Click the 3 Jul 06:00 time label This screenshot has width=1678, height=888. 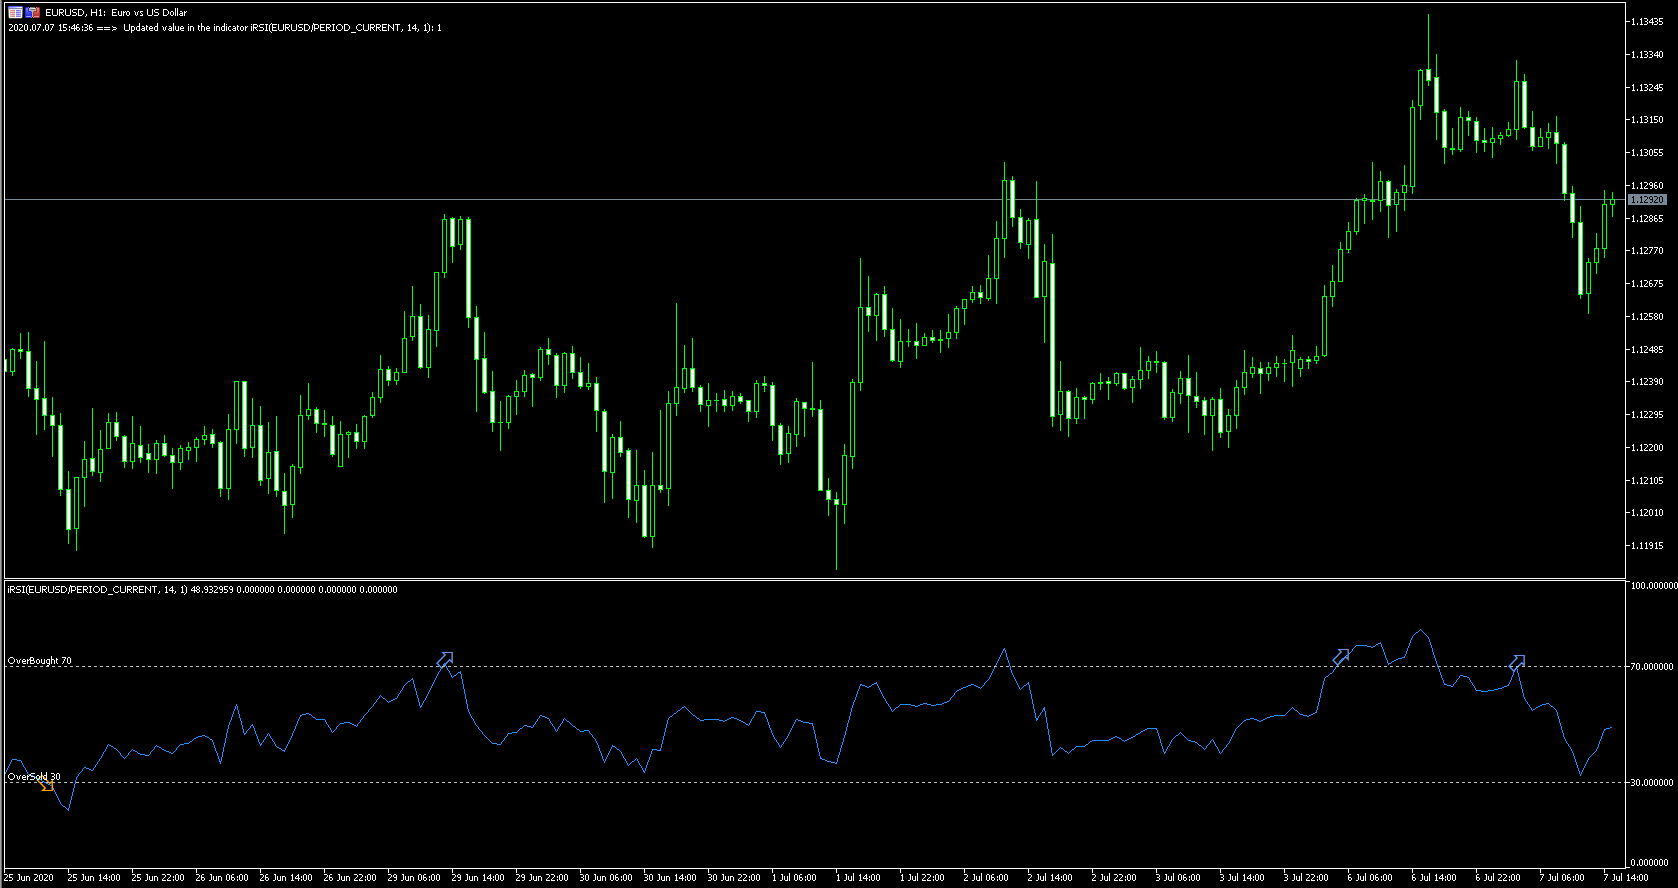[1178, 878]
